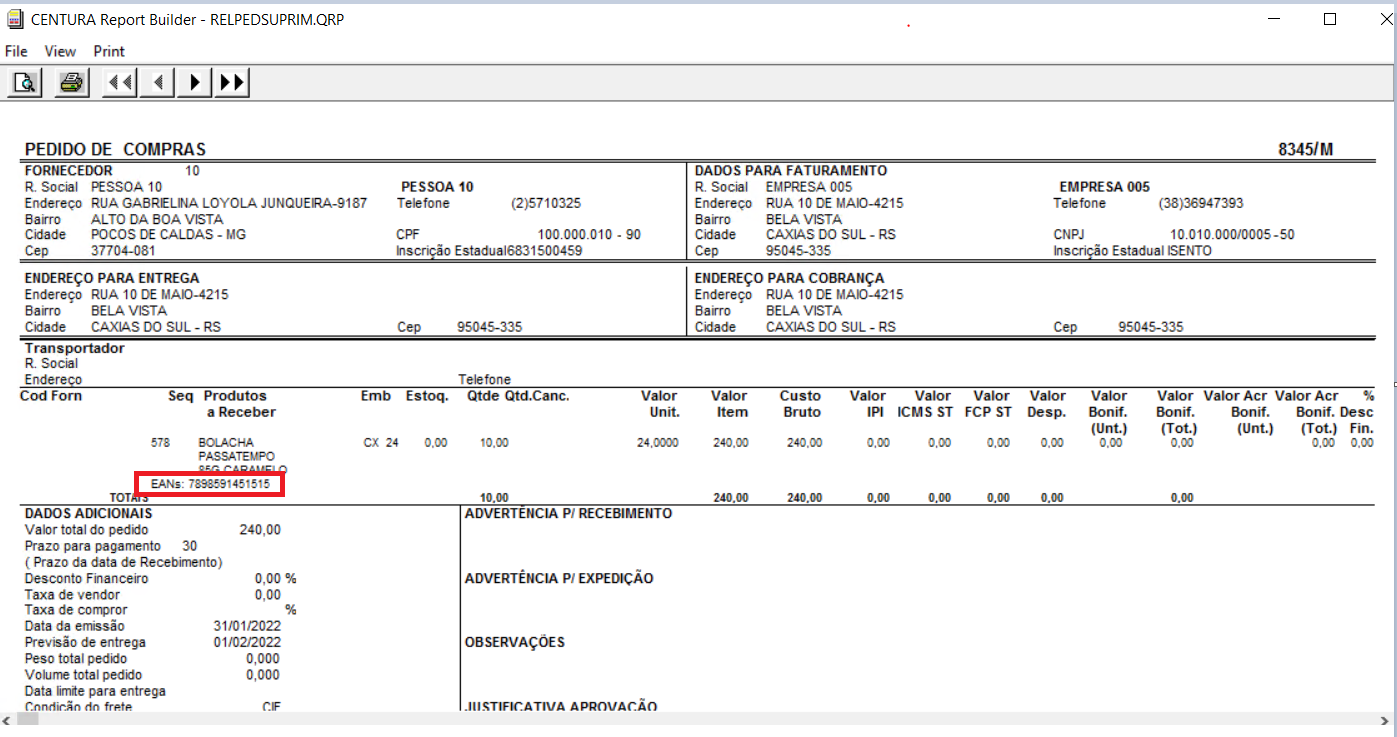
Task: Click order number 8345/M
Action: [1305, 150]
